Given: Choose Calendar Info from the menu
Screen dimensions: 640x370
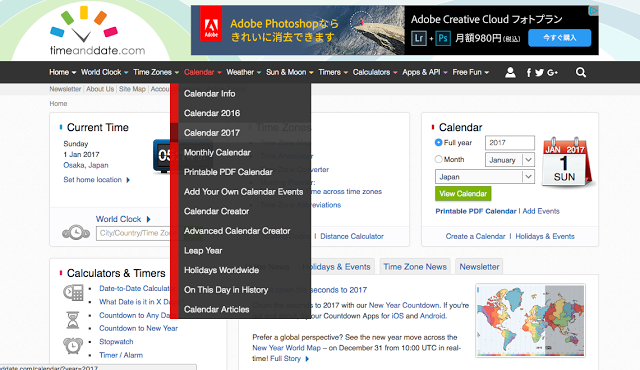Looking at the screenshot, I should click(x=241, y=93).
